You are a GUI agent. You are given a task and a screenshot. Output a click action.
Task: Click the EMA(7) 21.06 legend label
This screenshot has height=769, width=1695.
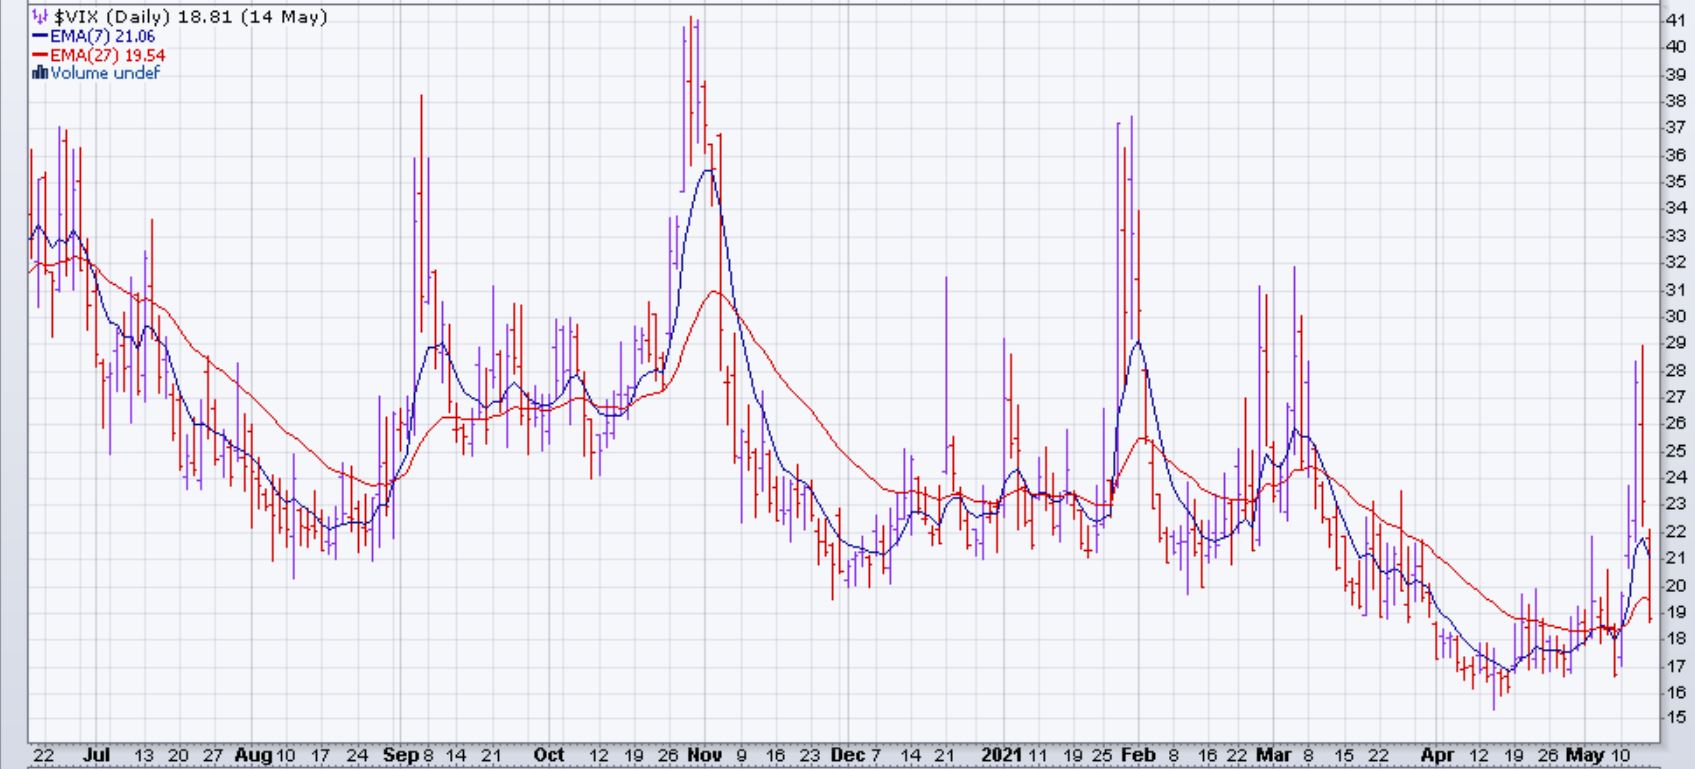pos(102,36)
